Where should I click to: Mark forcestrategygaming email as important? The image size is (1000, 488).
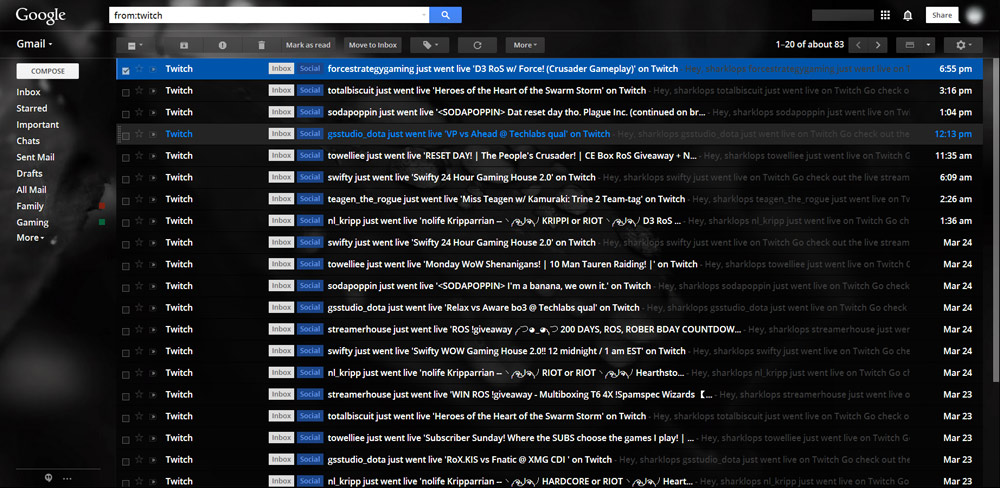click(x=153, y=69)
